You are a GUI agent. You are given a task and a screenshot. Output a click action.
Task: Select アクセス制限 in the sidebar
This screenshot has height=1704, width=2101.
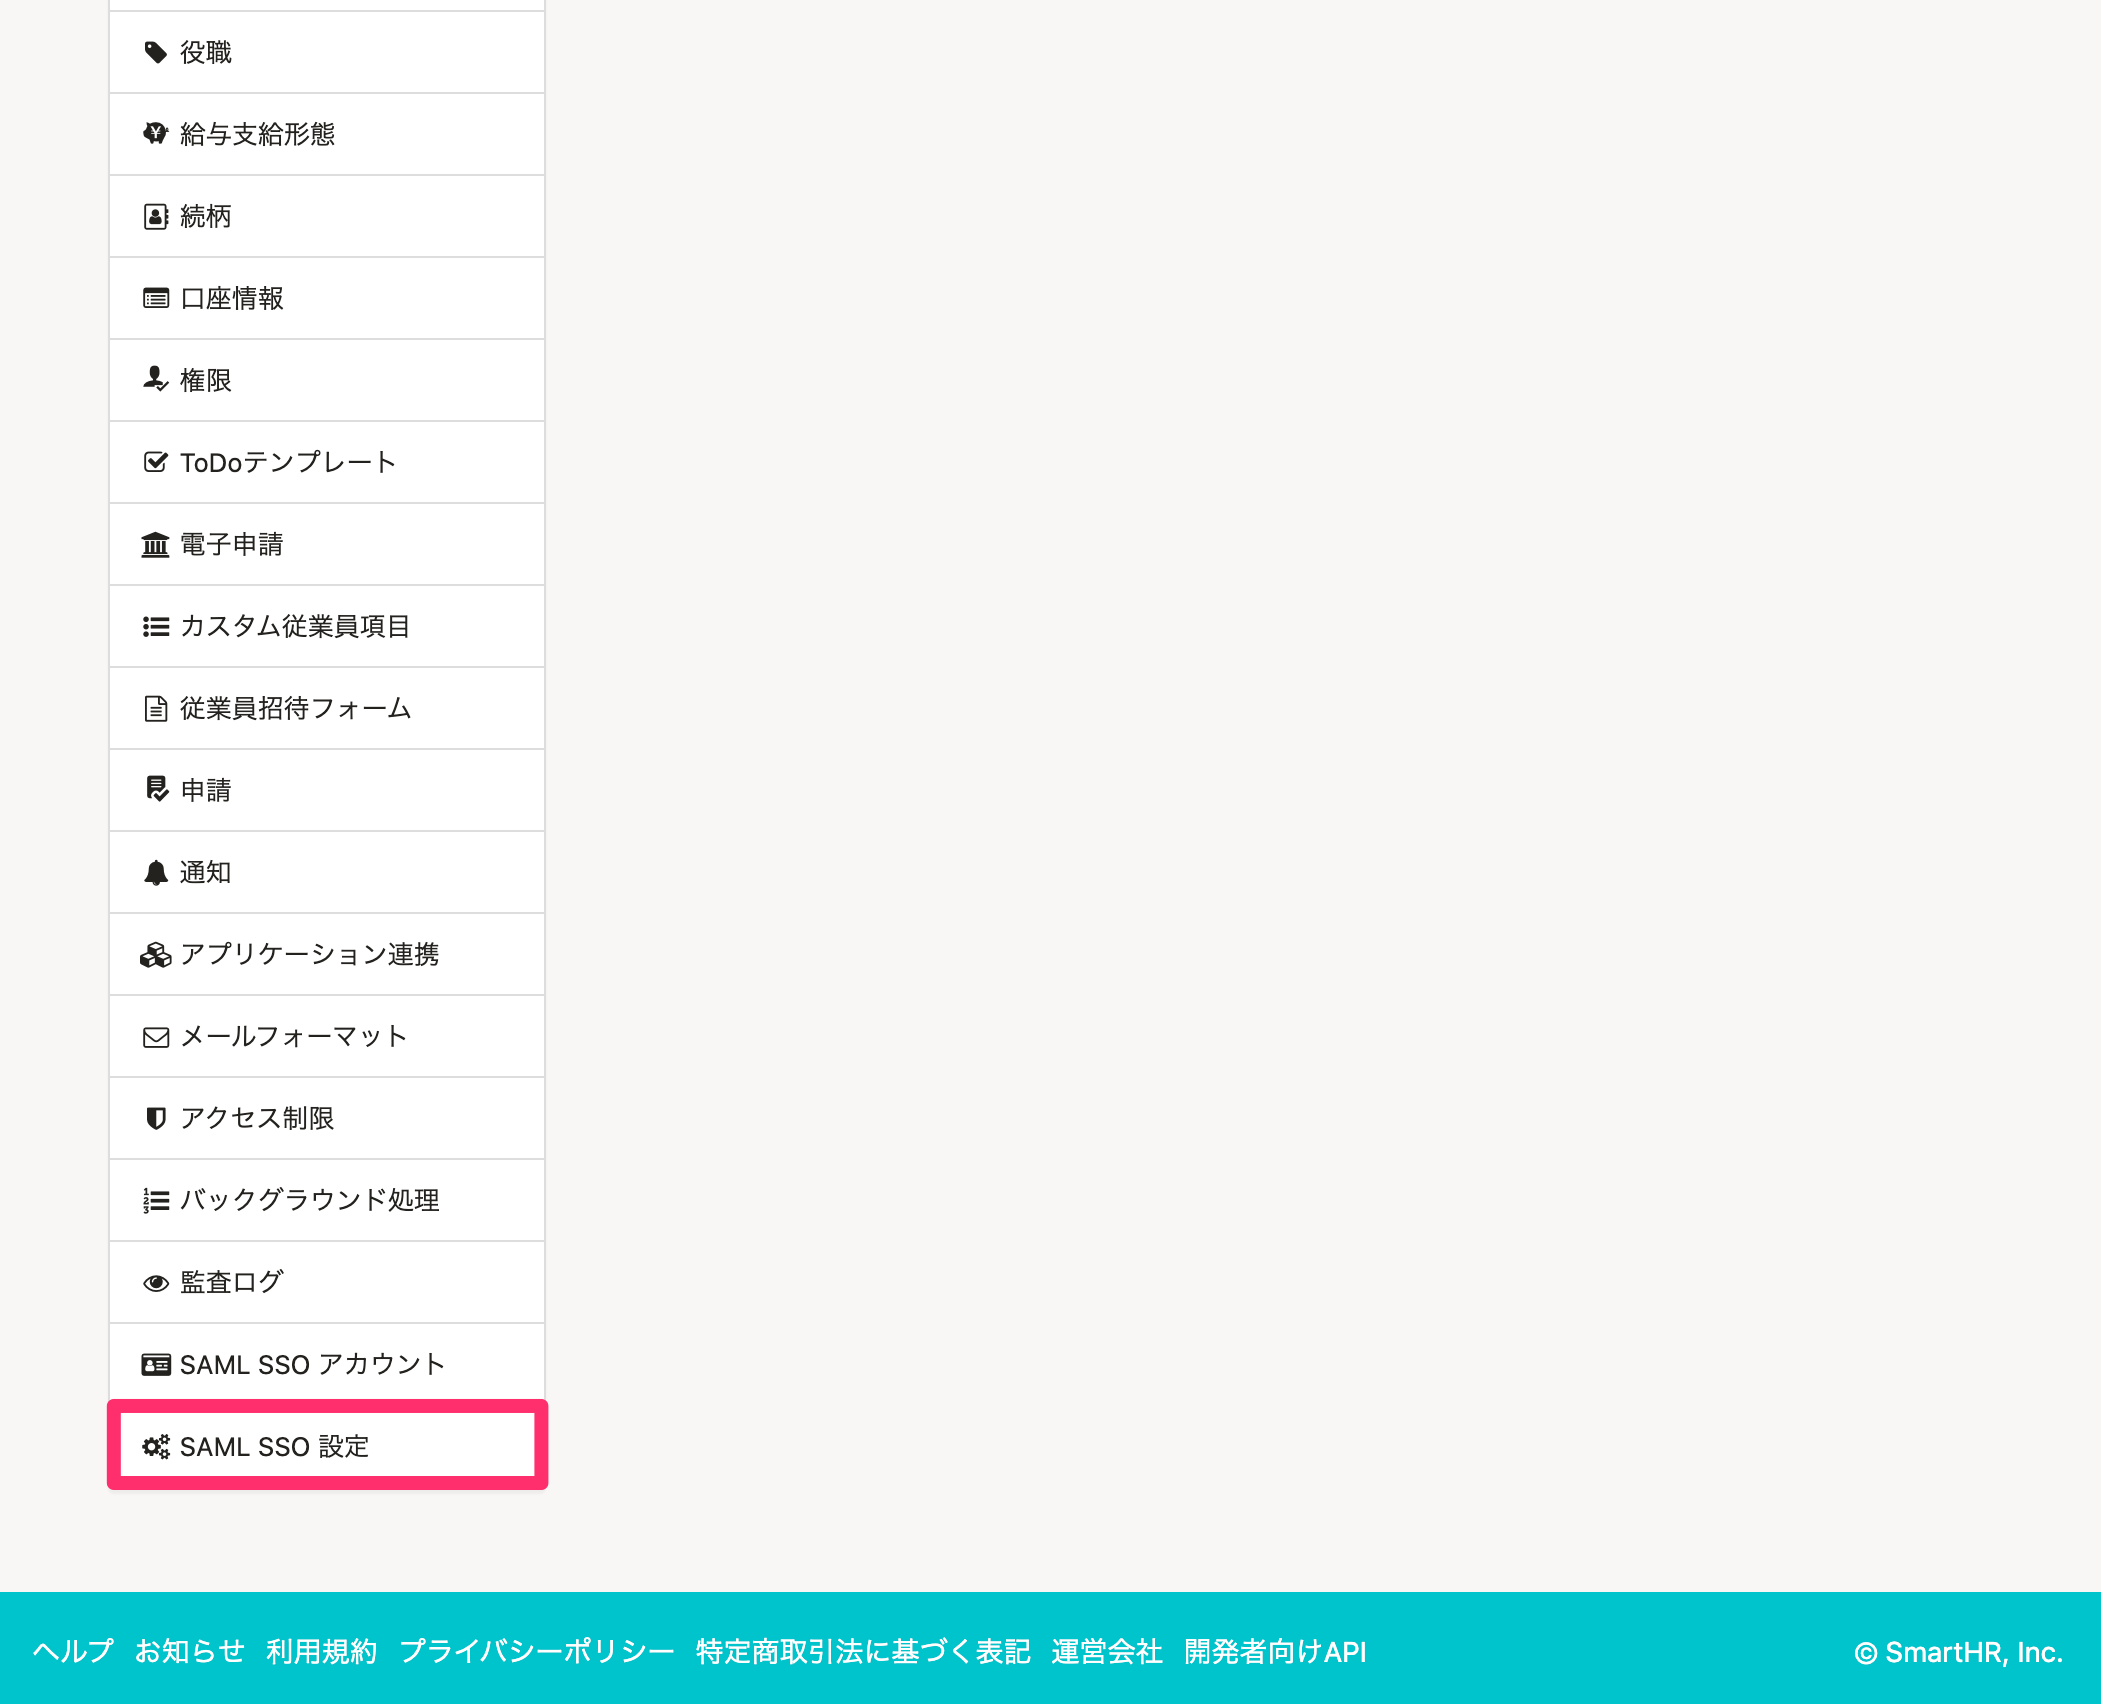(327, 1118)
